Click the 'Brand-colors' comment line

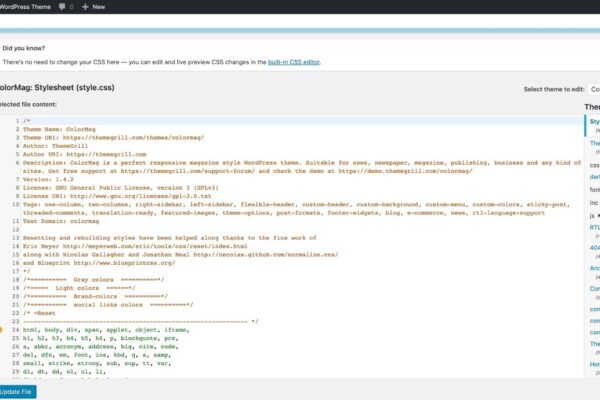(x=96, y=297)
